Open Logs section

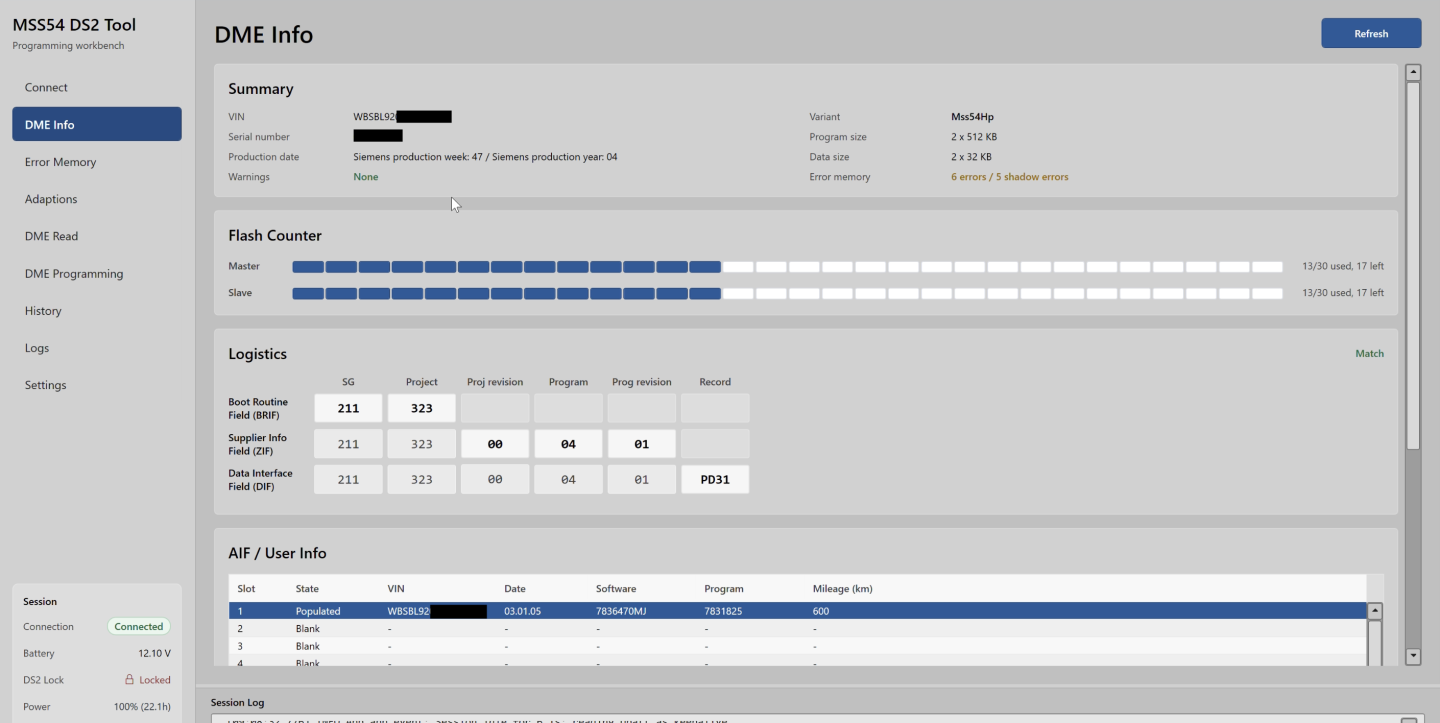point(96,348)
